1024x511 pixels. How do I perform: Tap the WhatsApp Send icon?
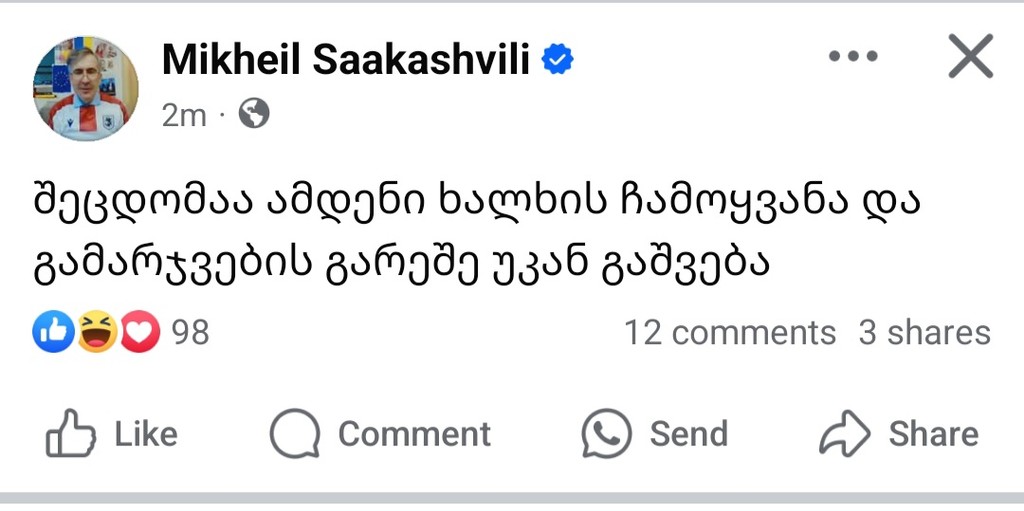coord(607,434)
